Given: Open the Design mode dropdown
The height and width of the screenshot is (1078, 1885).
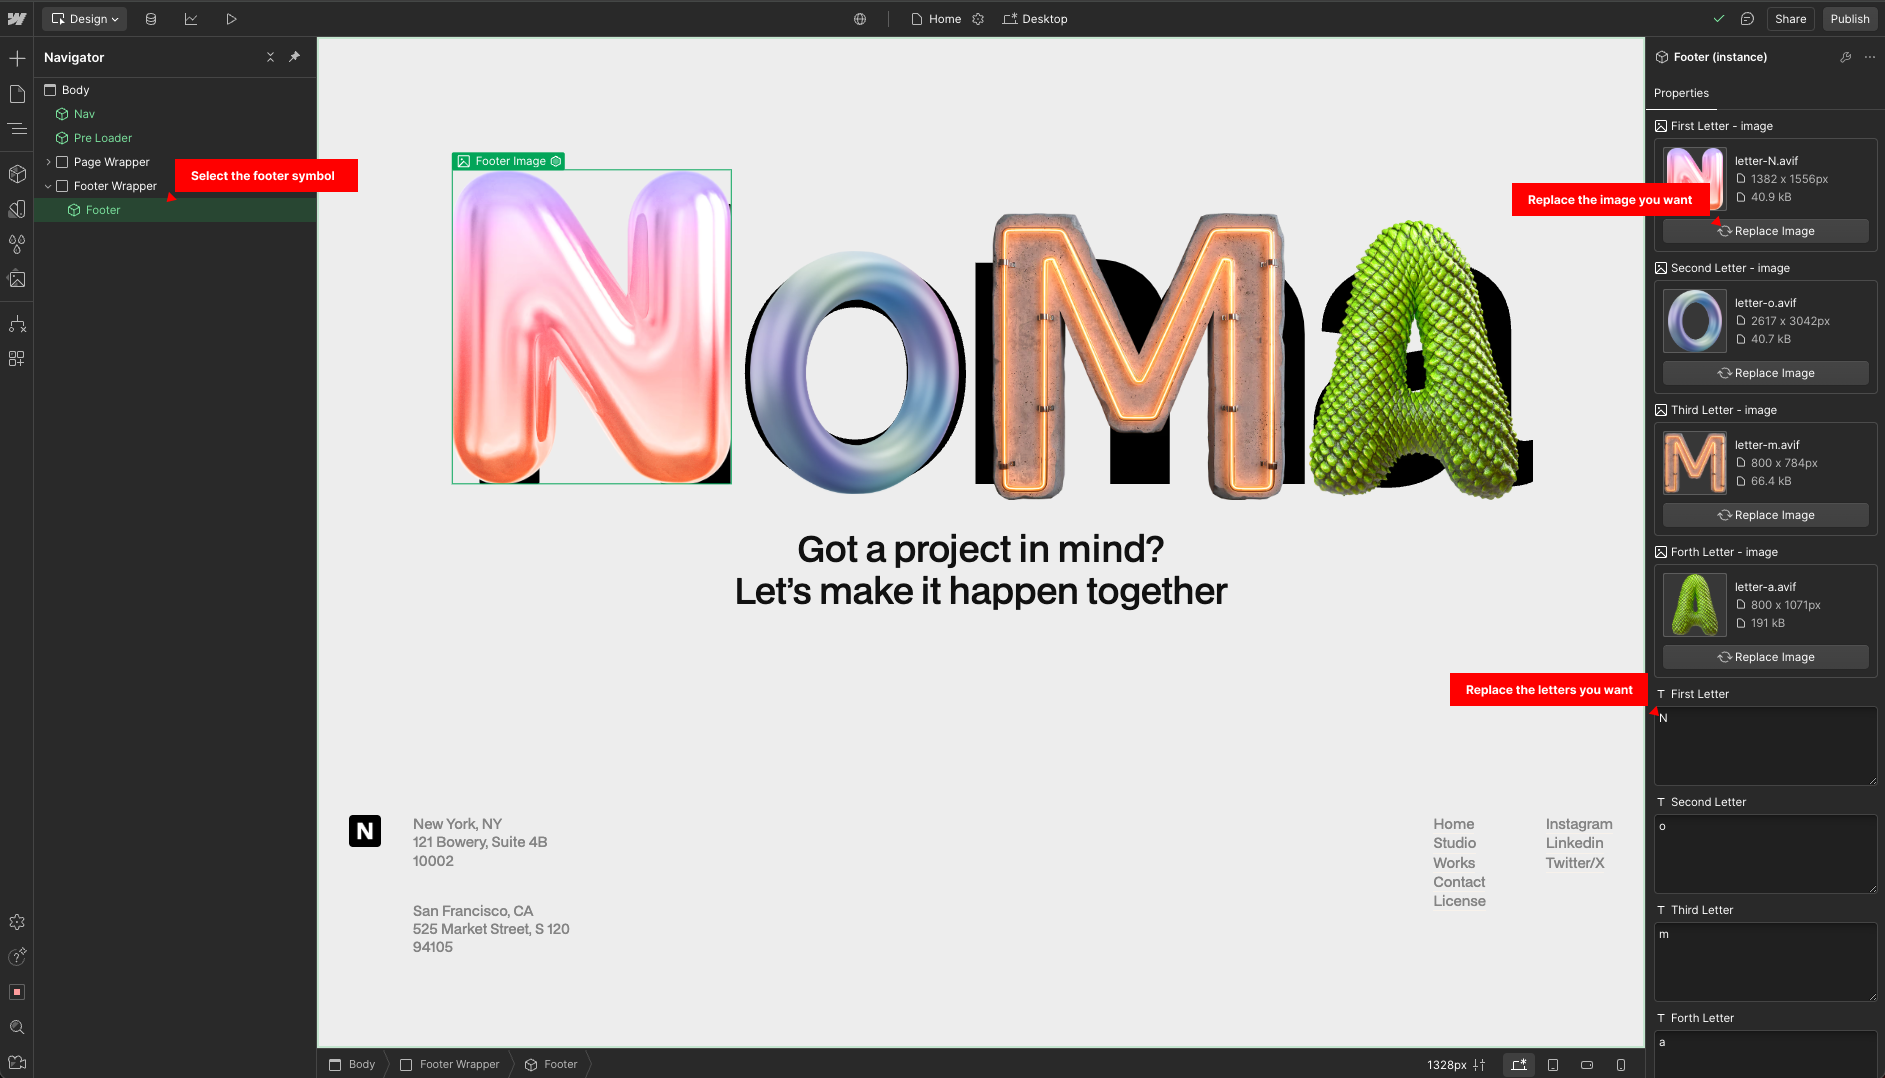Looking at the screenshot, I should click(x=85, y=19).
